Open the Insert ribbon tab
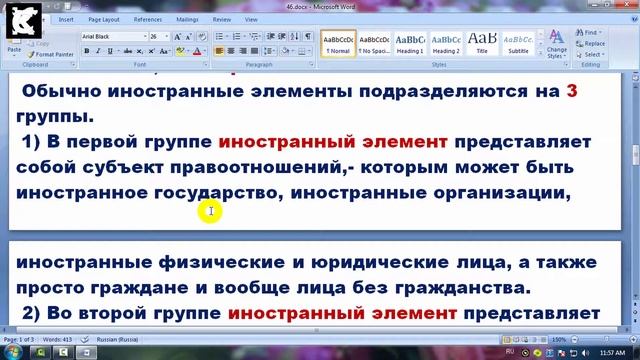This screenshot has height=360, width=640. pyautogui.click(x=66, y=19)
